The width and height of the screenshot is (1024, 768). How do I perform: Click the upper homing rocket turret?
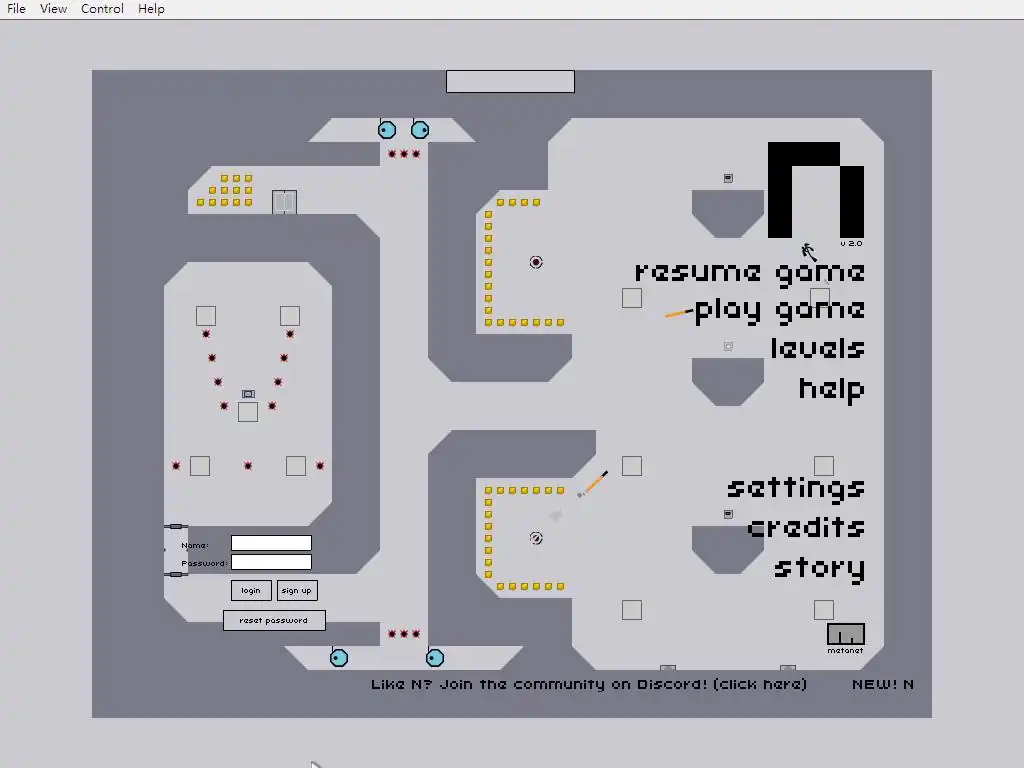click(x=536, y=262)
